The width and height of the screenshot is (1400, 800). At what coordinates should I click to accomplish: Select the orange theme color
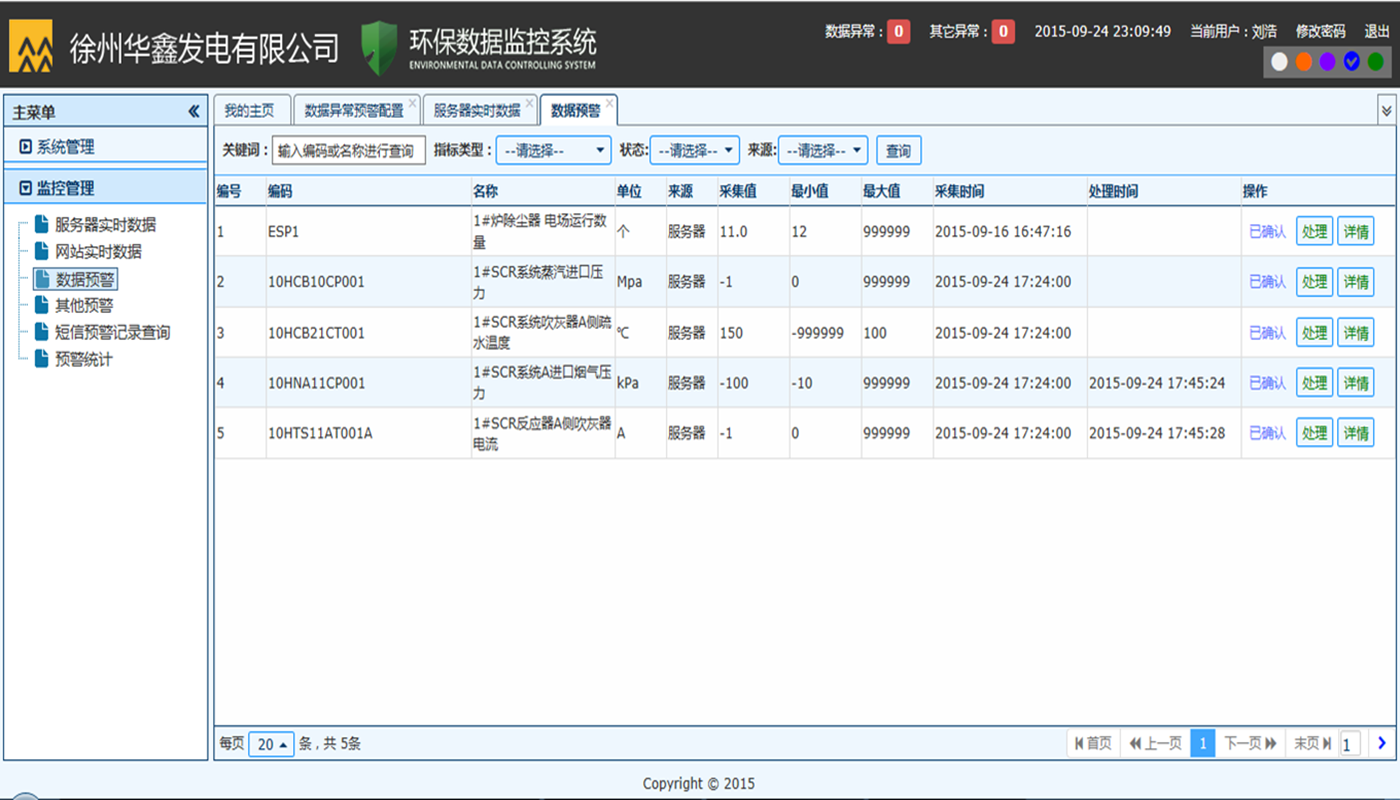pyautogui.click(x=1303, y=61)
